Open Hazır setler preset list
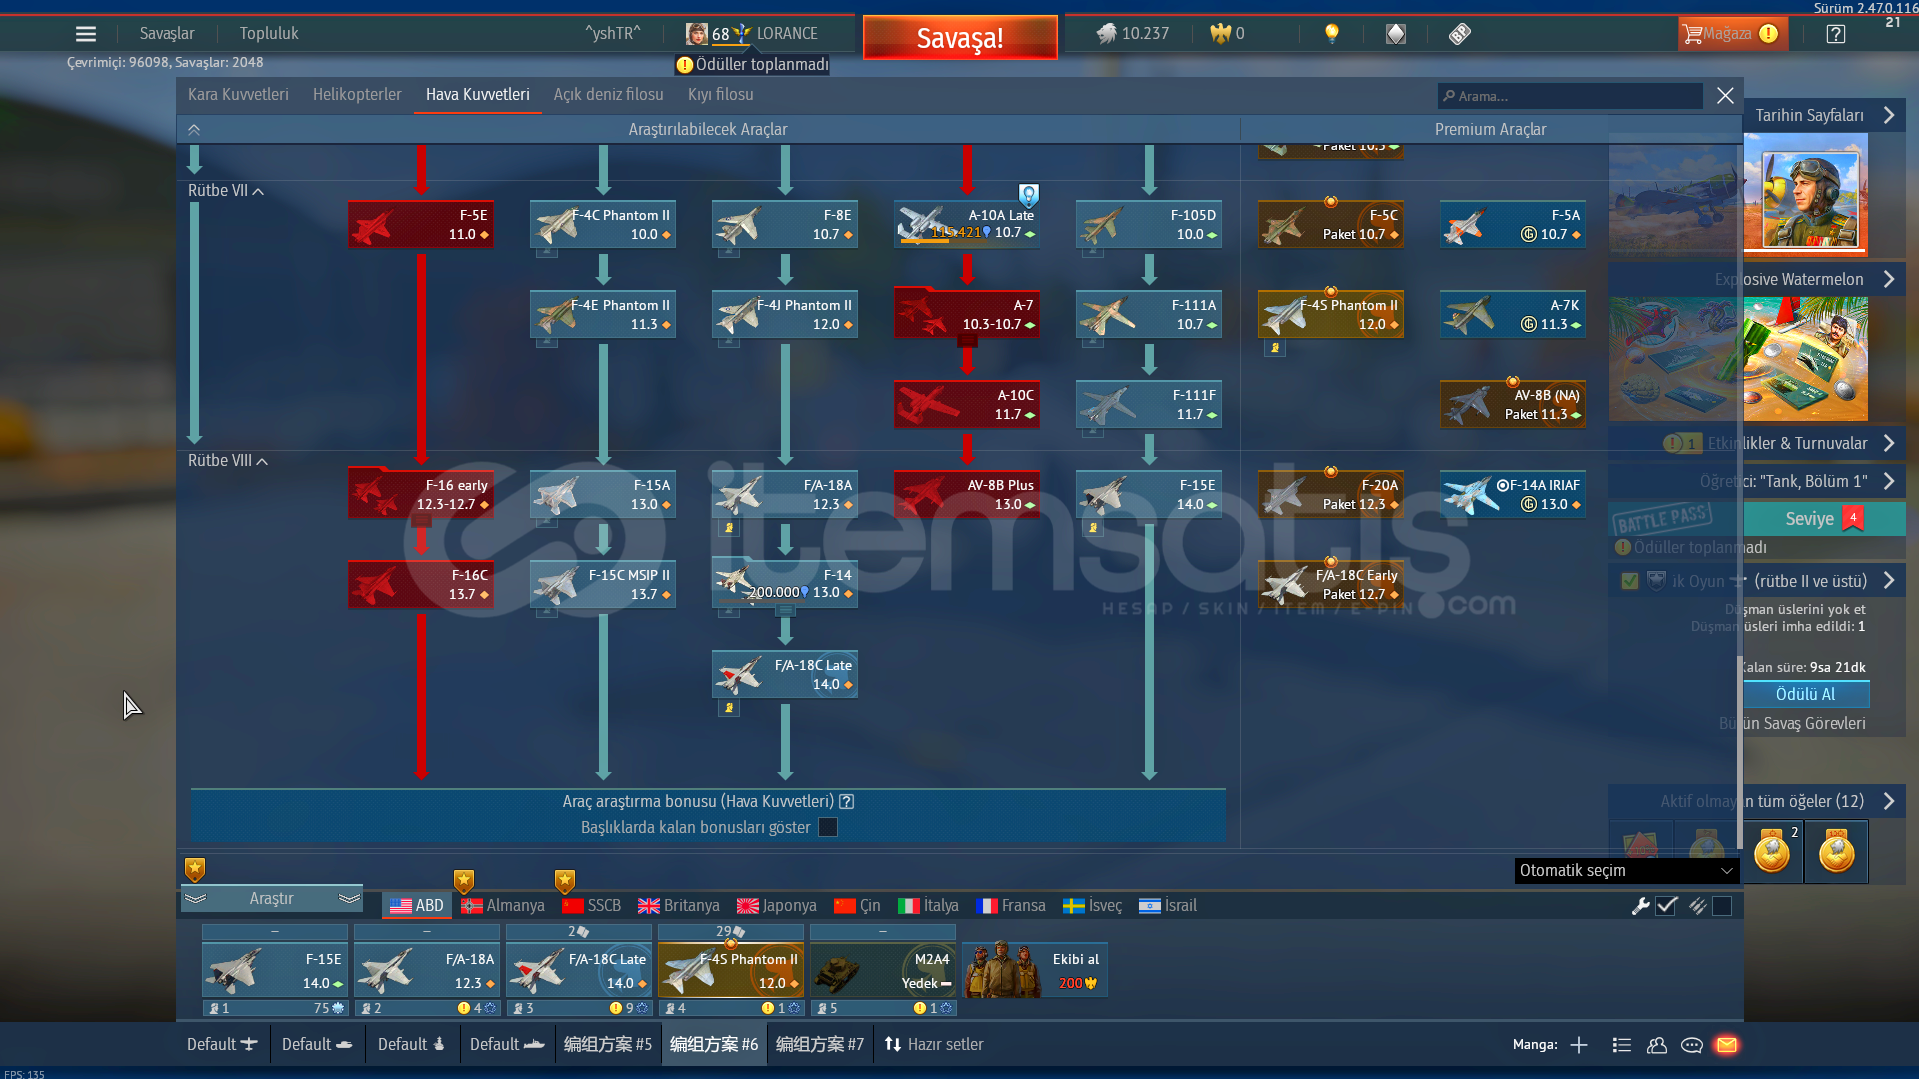 point(934,1044)
